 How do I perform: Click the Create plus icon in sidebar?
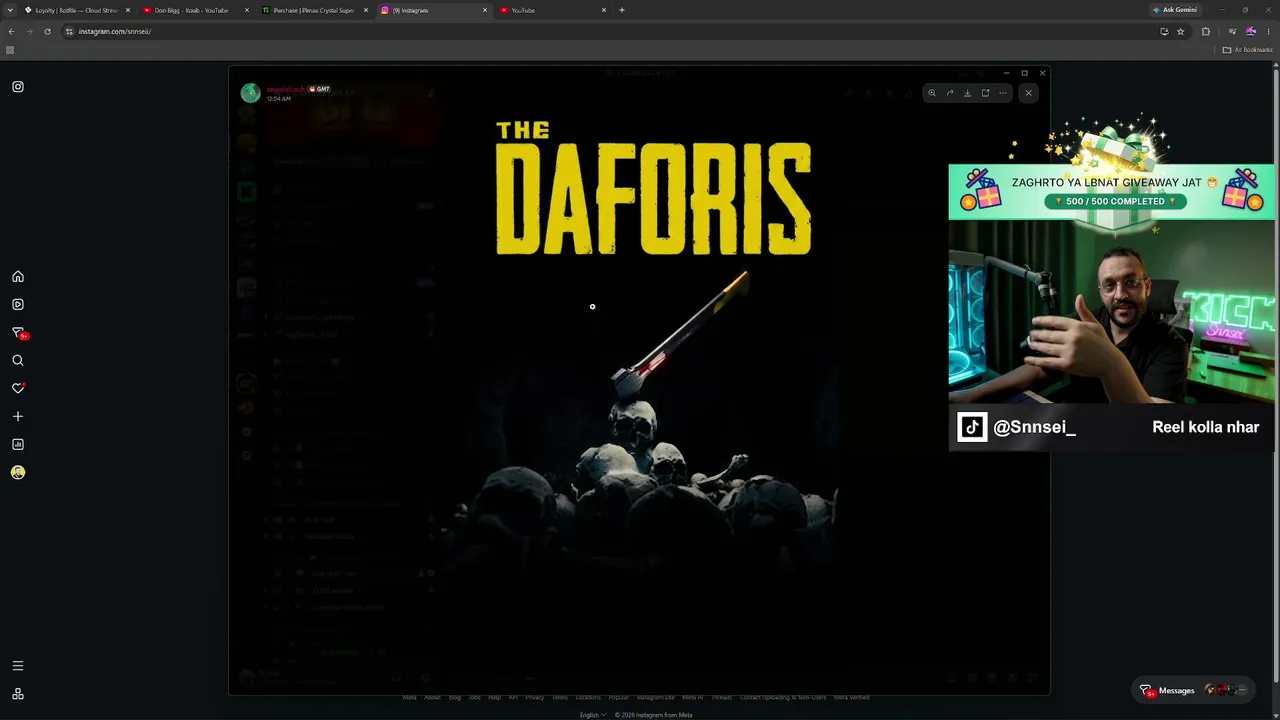[x=18, y=416]
